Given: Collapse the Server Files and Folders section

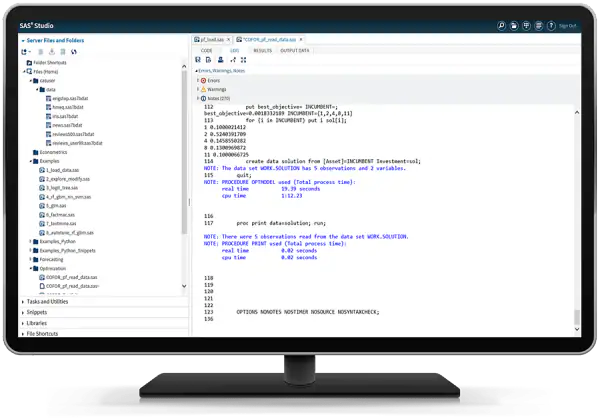Looking at the screenshot, I should [x=23, y=41].
